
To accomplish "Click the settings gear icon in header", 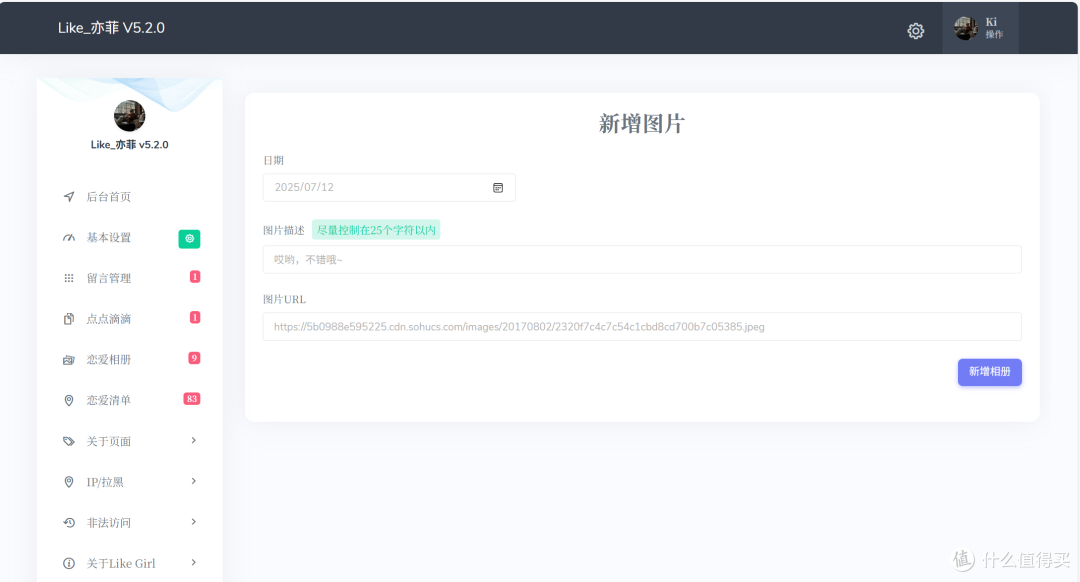I will pos(915,31).
